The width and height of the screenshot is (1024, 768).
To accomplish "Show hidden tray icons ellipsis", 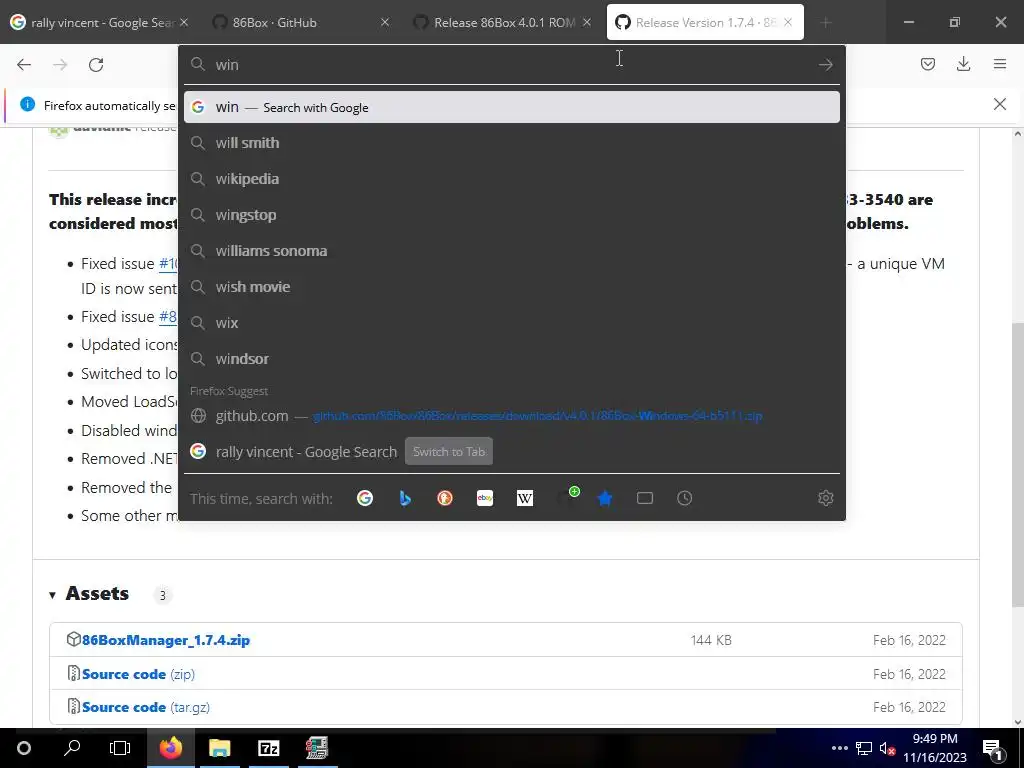I will pyautogui.click(x=839, y=748).
